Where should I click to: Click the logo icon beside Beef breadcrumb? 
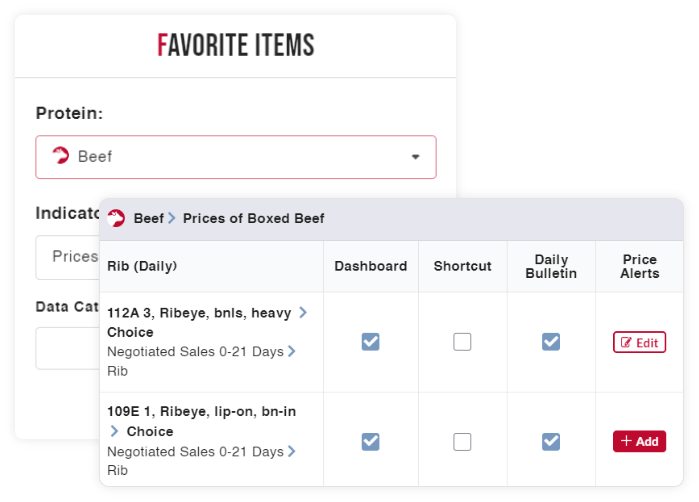[117, 218]
